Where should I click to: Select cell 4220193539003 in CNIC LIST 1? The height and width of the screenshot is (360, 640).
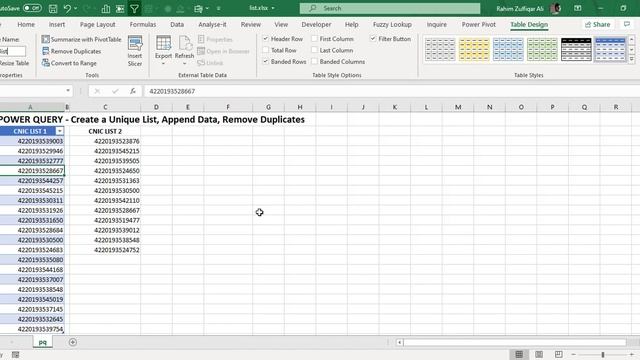pyautogui.click(x=32, y=141)
